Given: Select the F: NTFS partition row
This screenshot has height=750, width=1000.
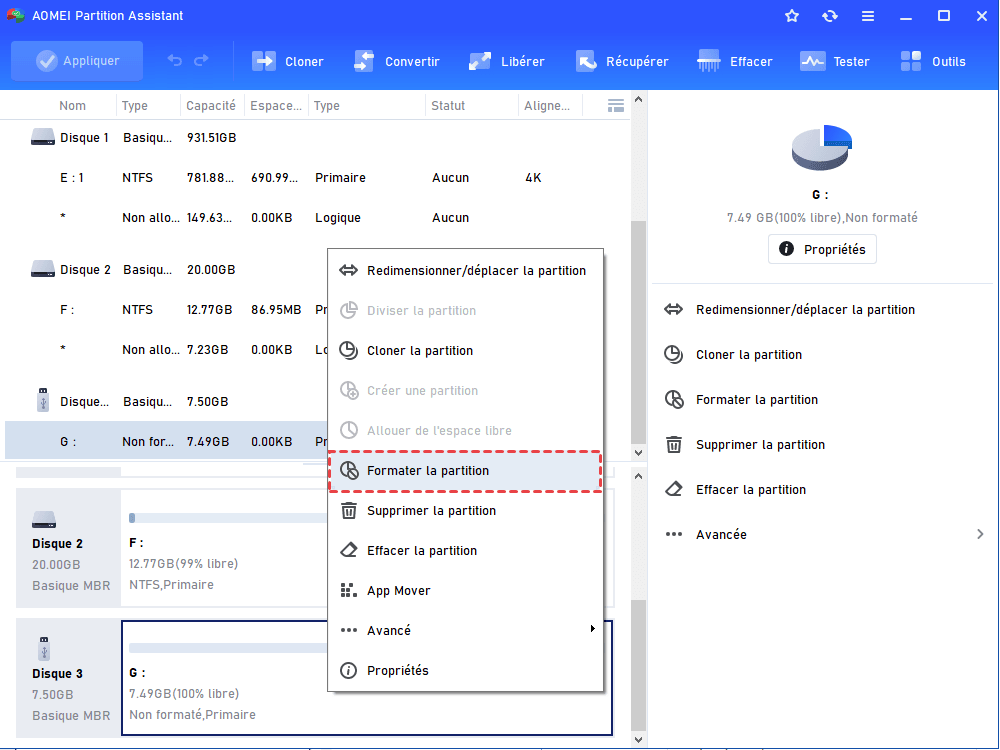Looking at the screenshot, I should (x=166, y=310).
